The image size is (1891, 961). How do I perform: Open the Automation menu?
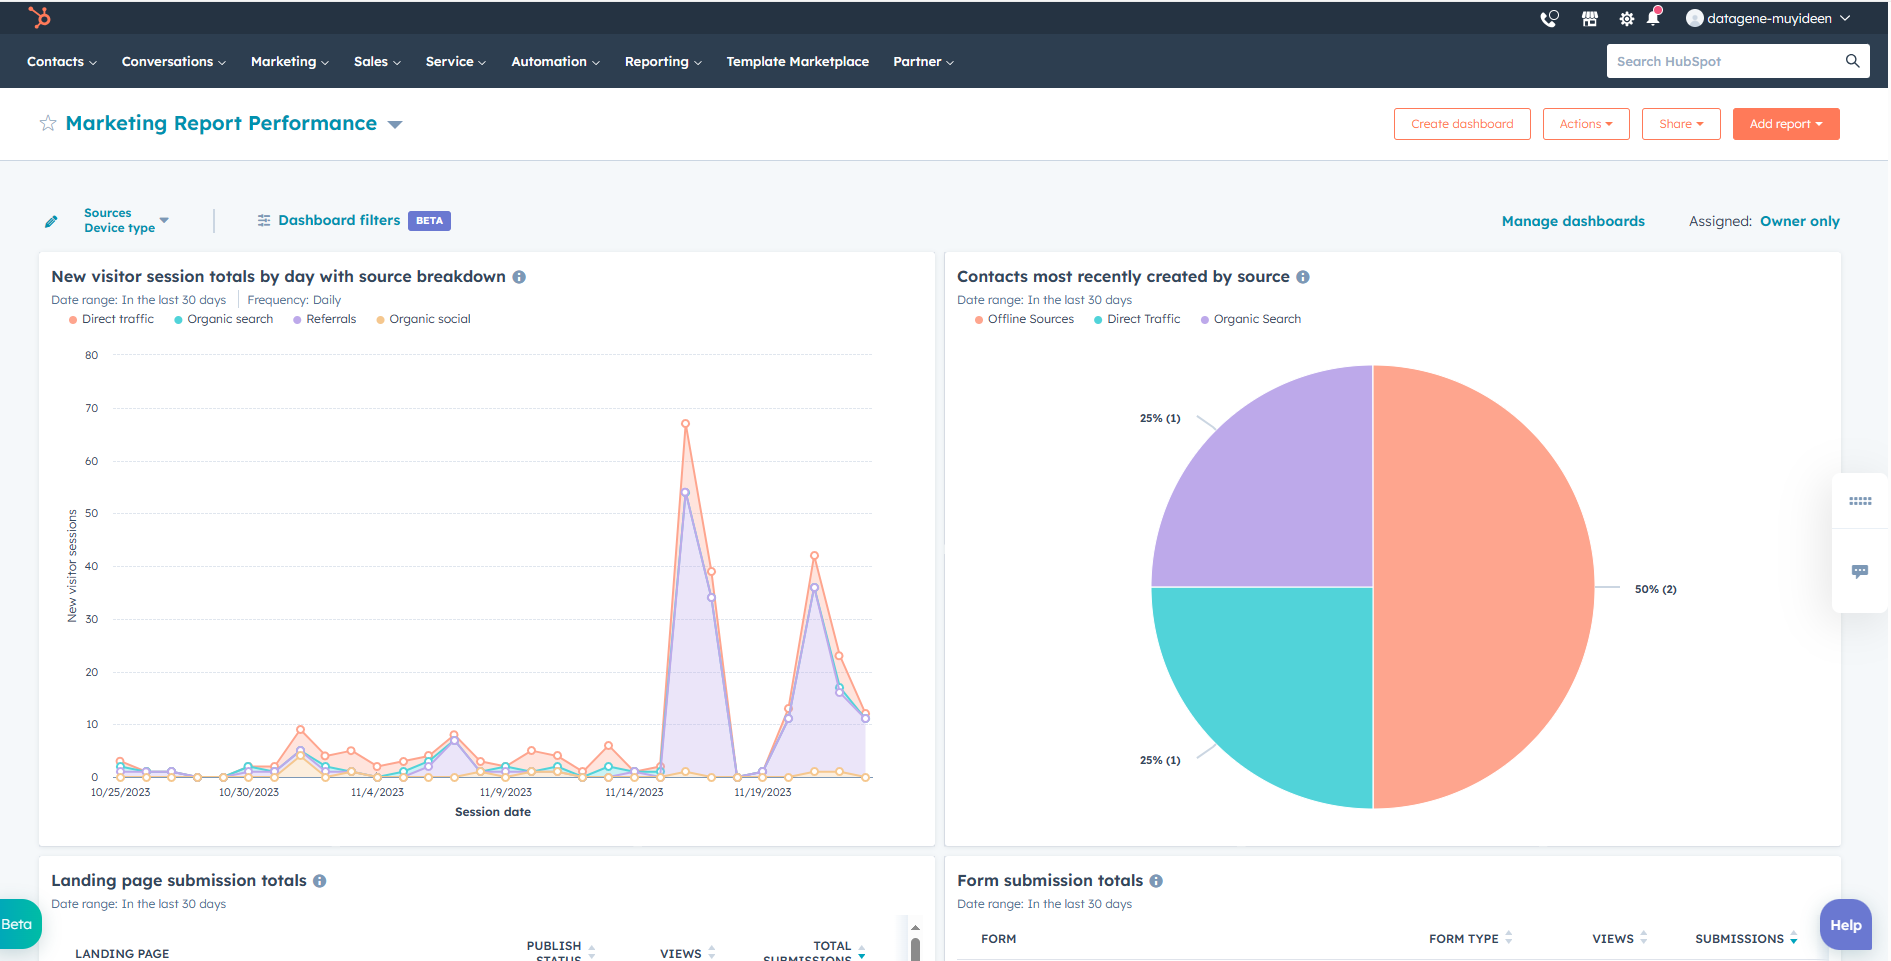click(x=554, y=61)
